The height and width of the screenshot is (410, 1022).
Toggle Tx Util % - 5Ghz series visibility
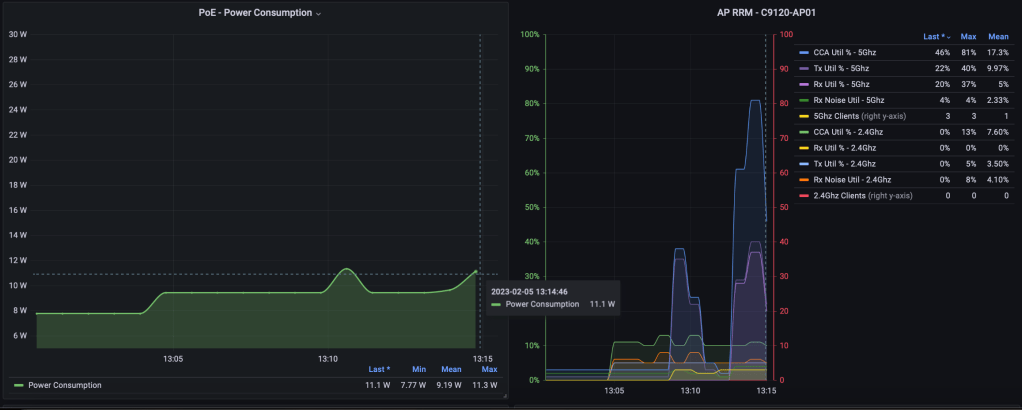pyautogui.click(x=841, y=68)
